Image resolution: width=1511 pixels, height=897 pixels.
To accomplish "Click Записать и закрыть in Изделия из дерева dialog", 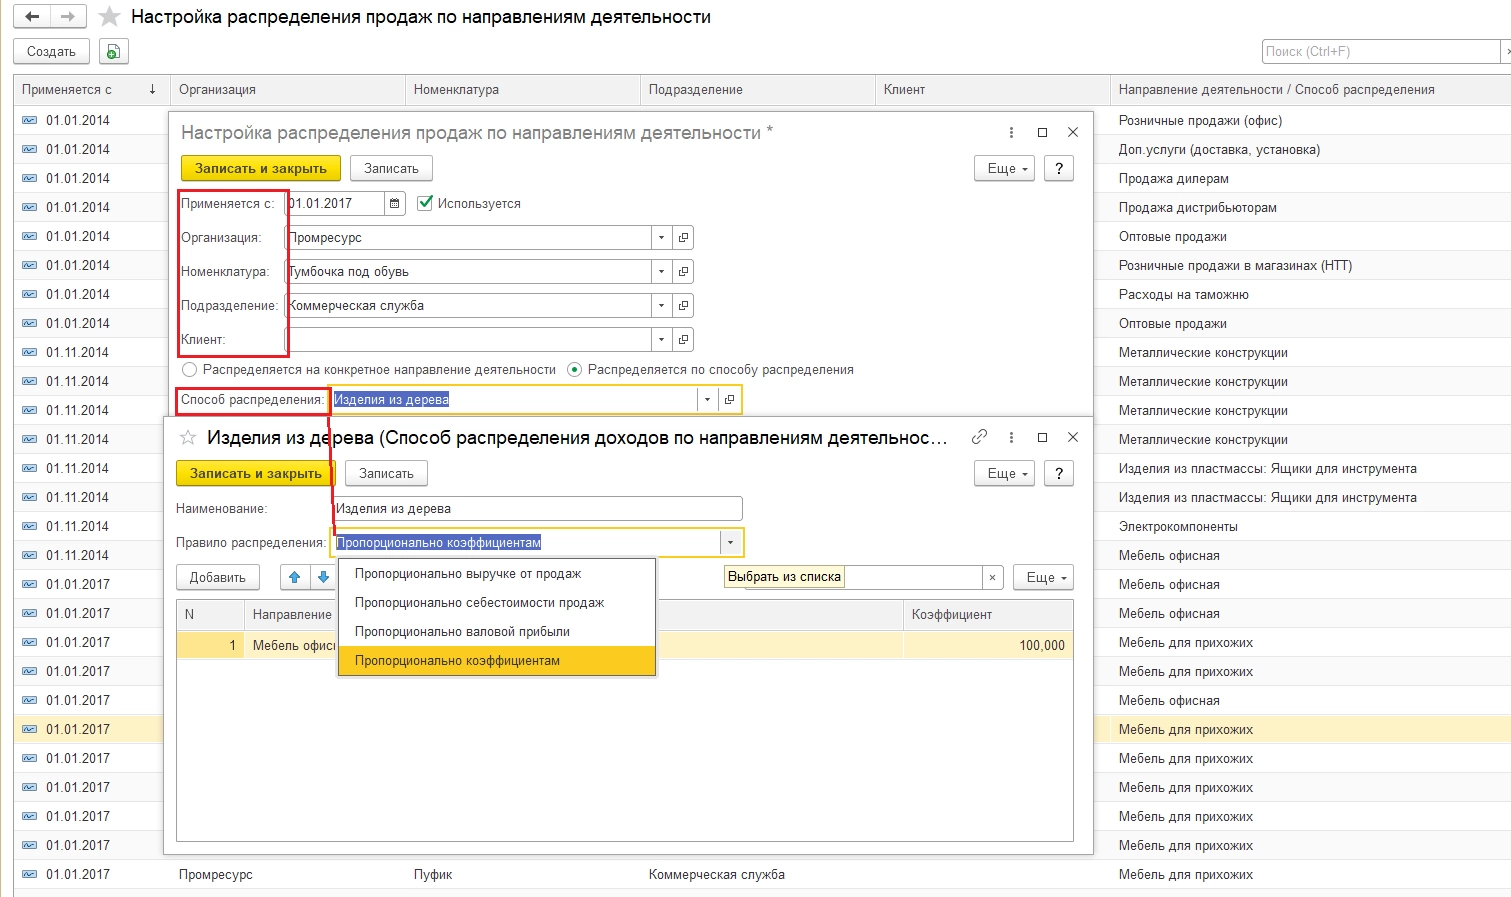I will [x=256, y=473].
